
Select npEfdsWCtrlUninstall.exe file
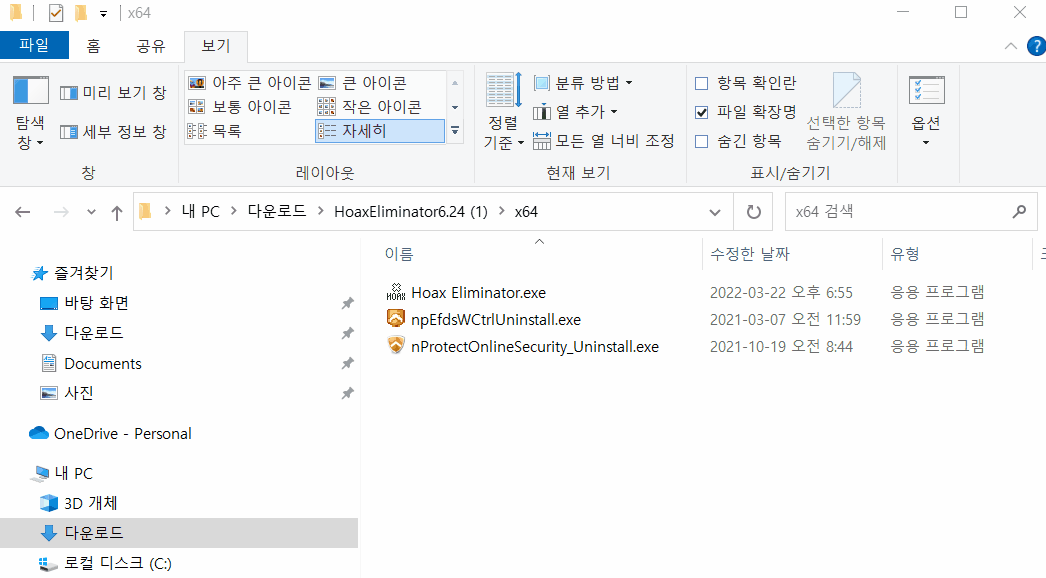pos(496,320)
